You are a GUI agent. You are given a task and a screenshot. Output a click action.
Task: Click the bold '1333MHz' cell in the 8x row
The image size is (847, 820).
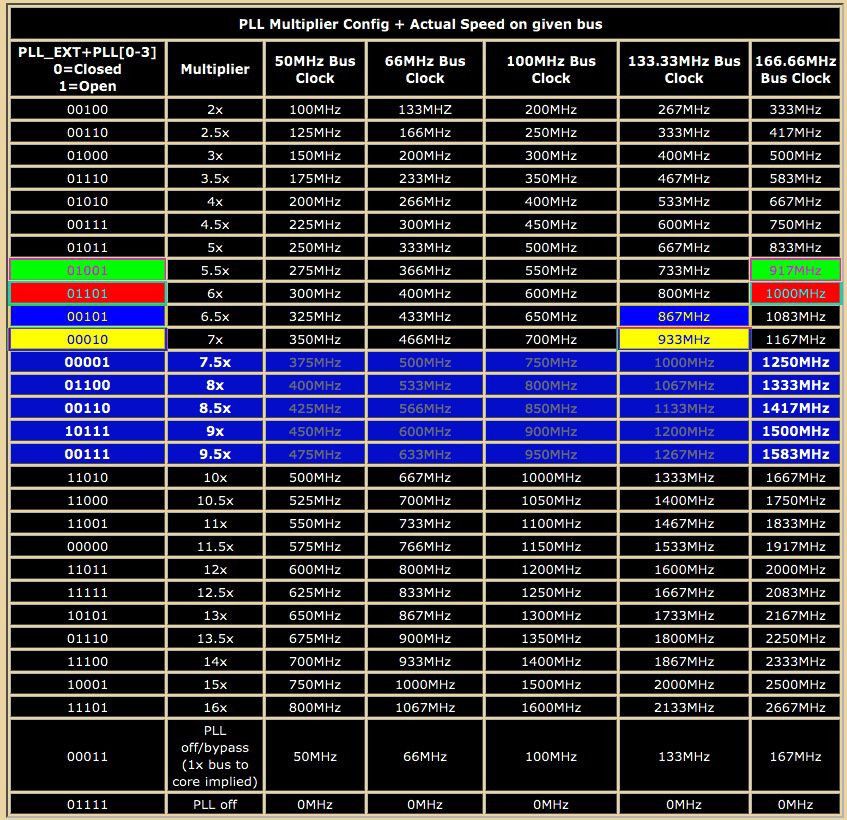(795, 386)
